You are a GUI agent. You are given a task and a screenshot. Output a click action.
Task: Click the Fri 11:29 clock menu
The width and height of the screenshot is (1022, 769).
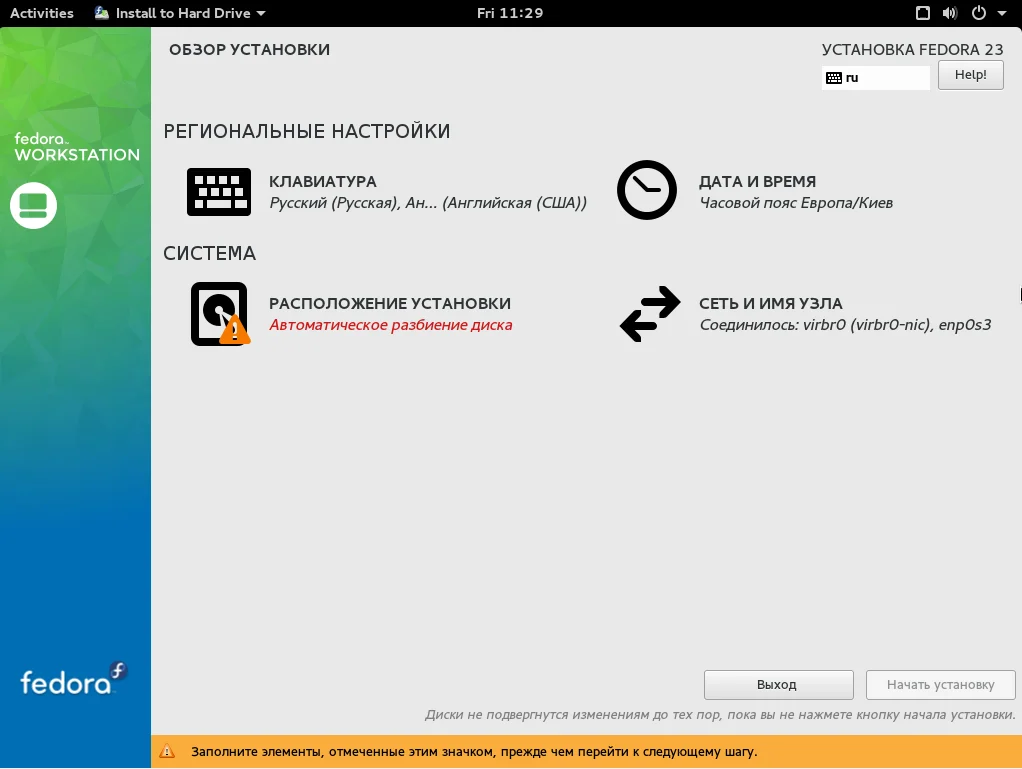tap(510, 13)
